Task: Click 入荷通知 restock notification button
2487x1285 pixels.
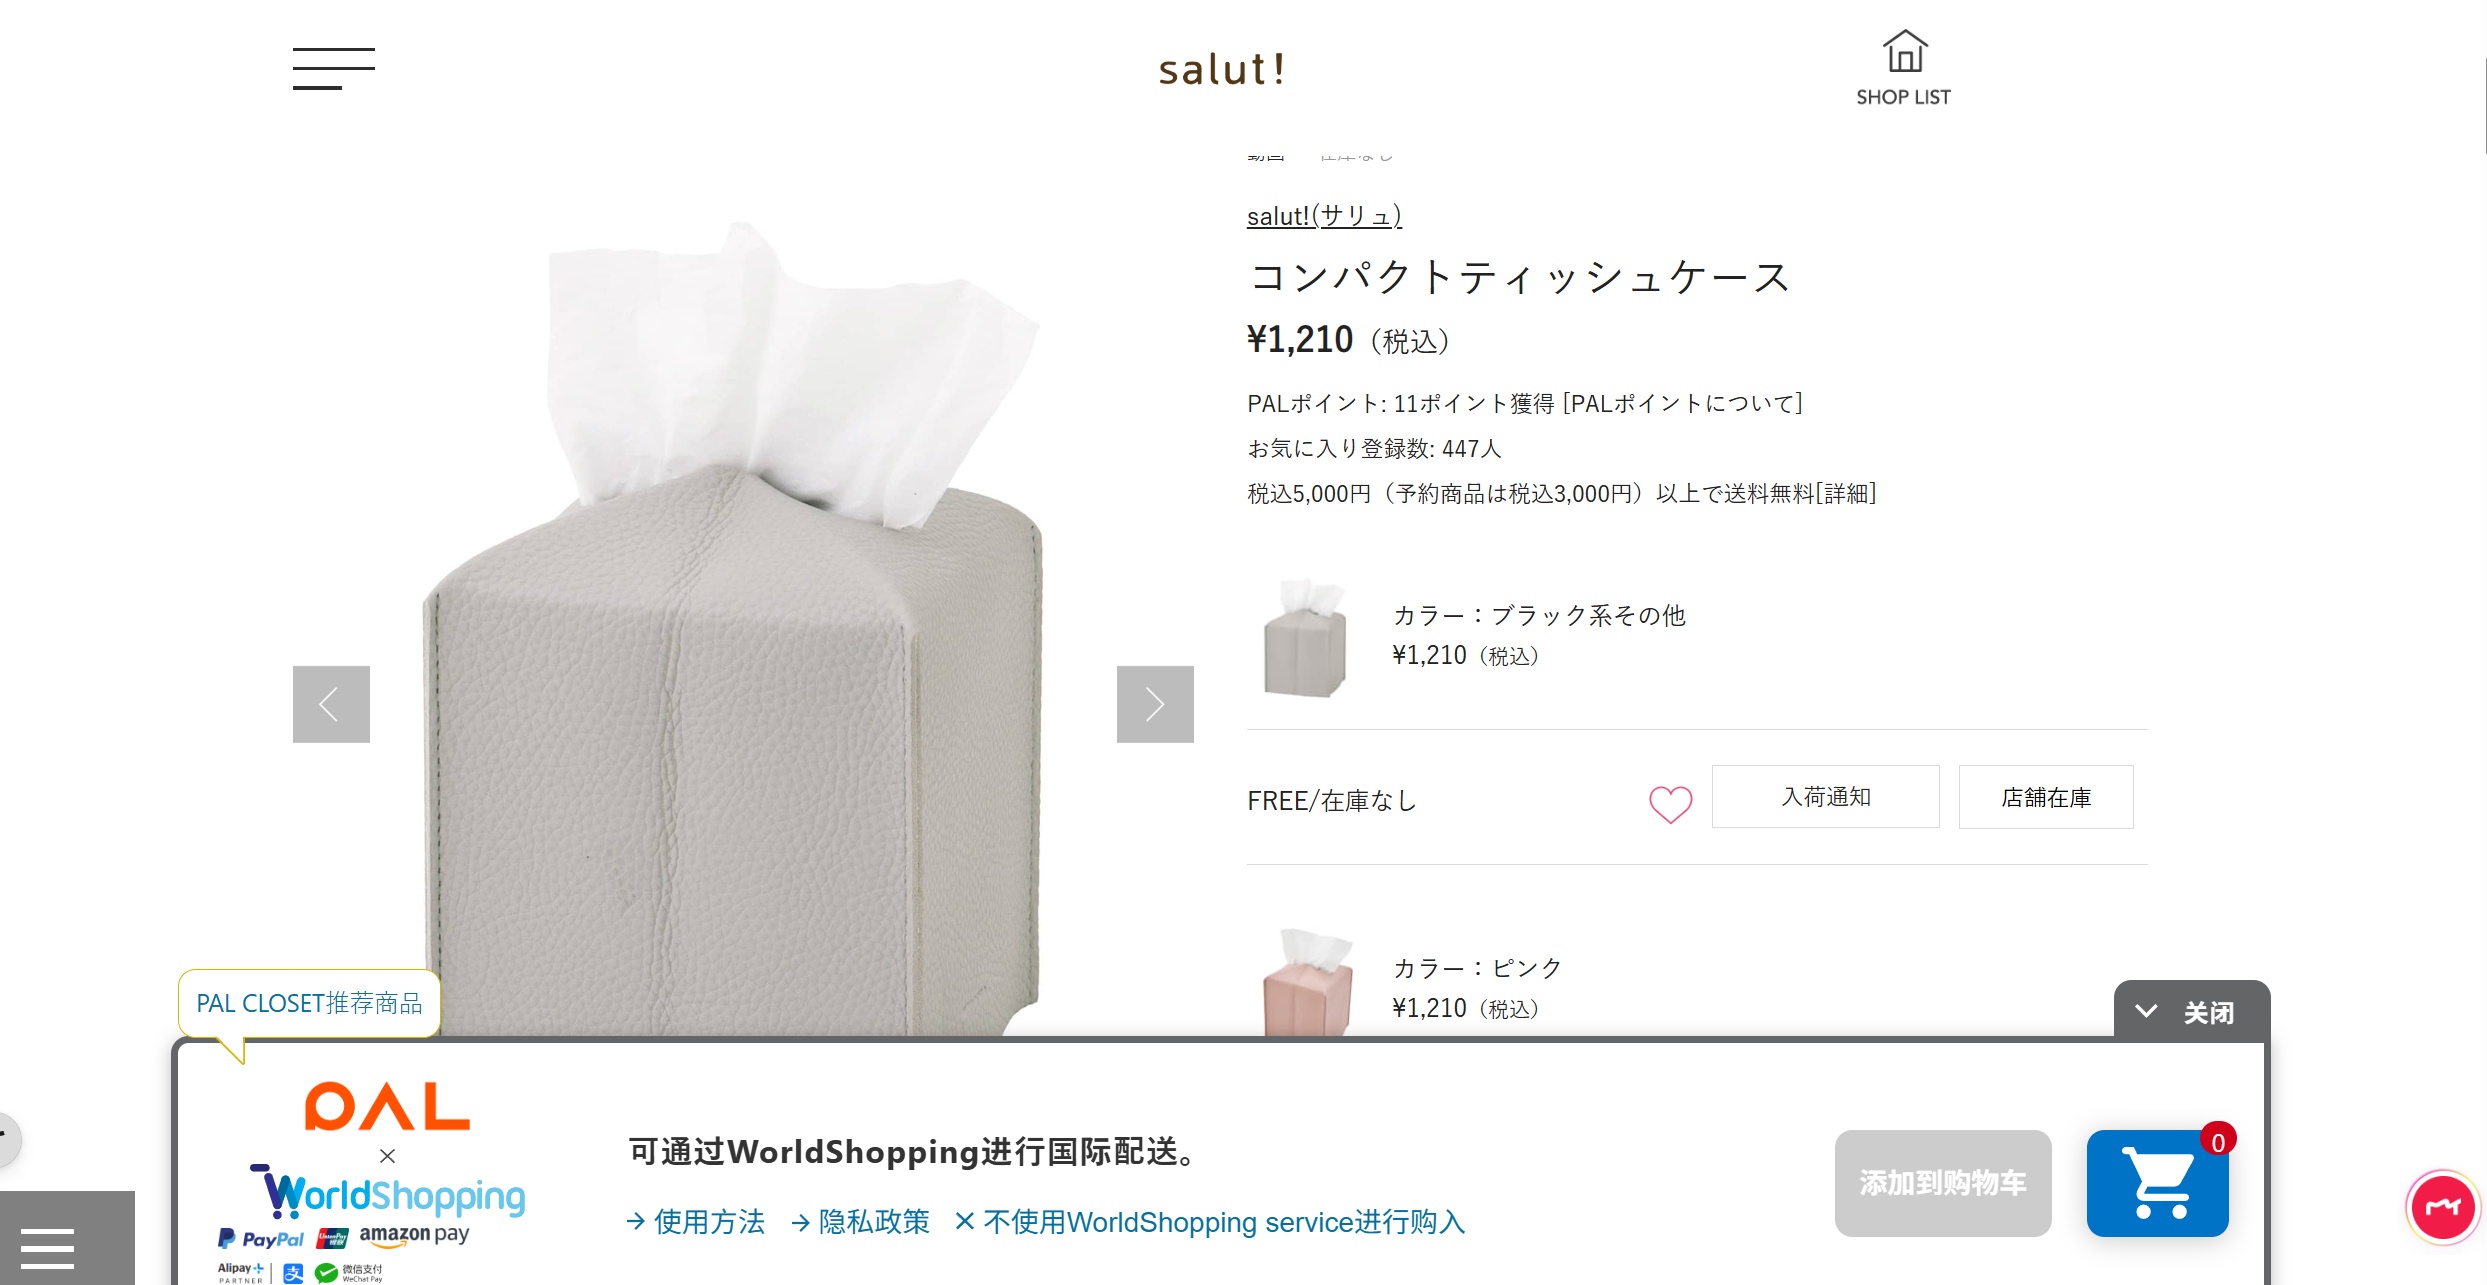Action: [1825, 797]
